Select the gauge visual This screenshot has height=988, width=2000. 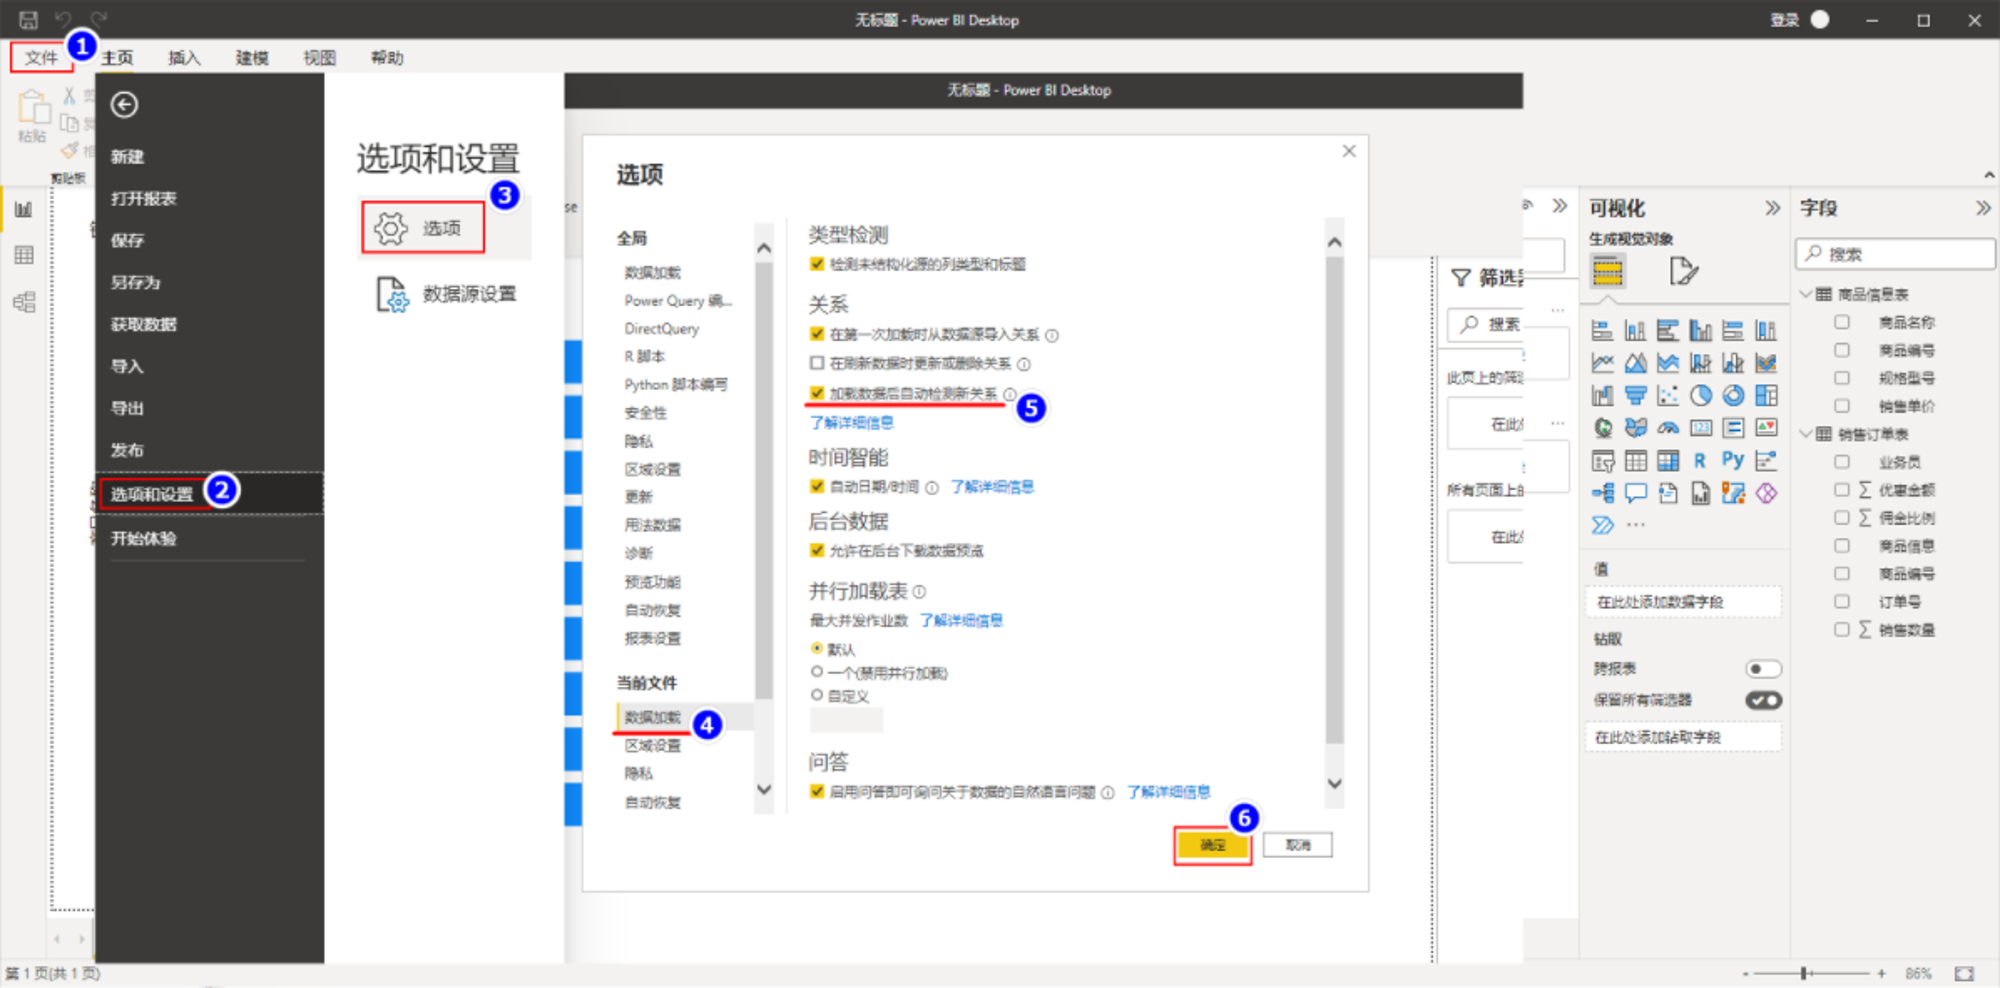pos(1668,428)
